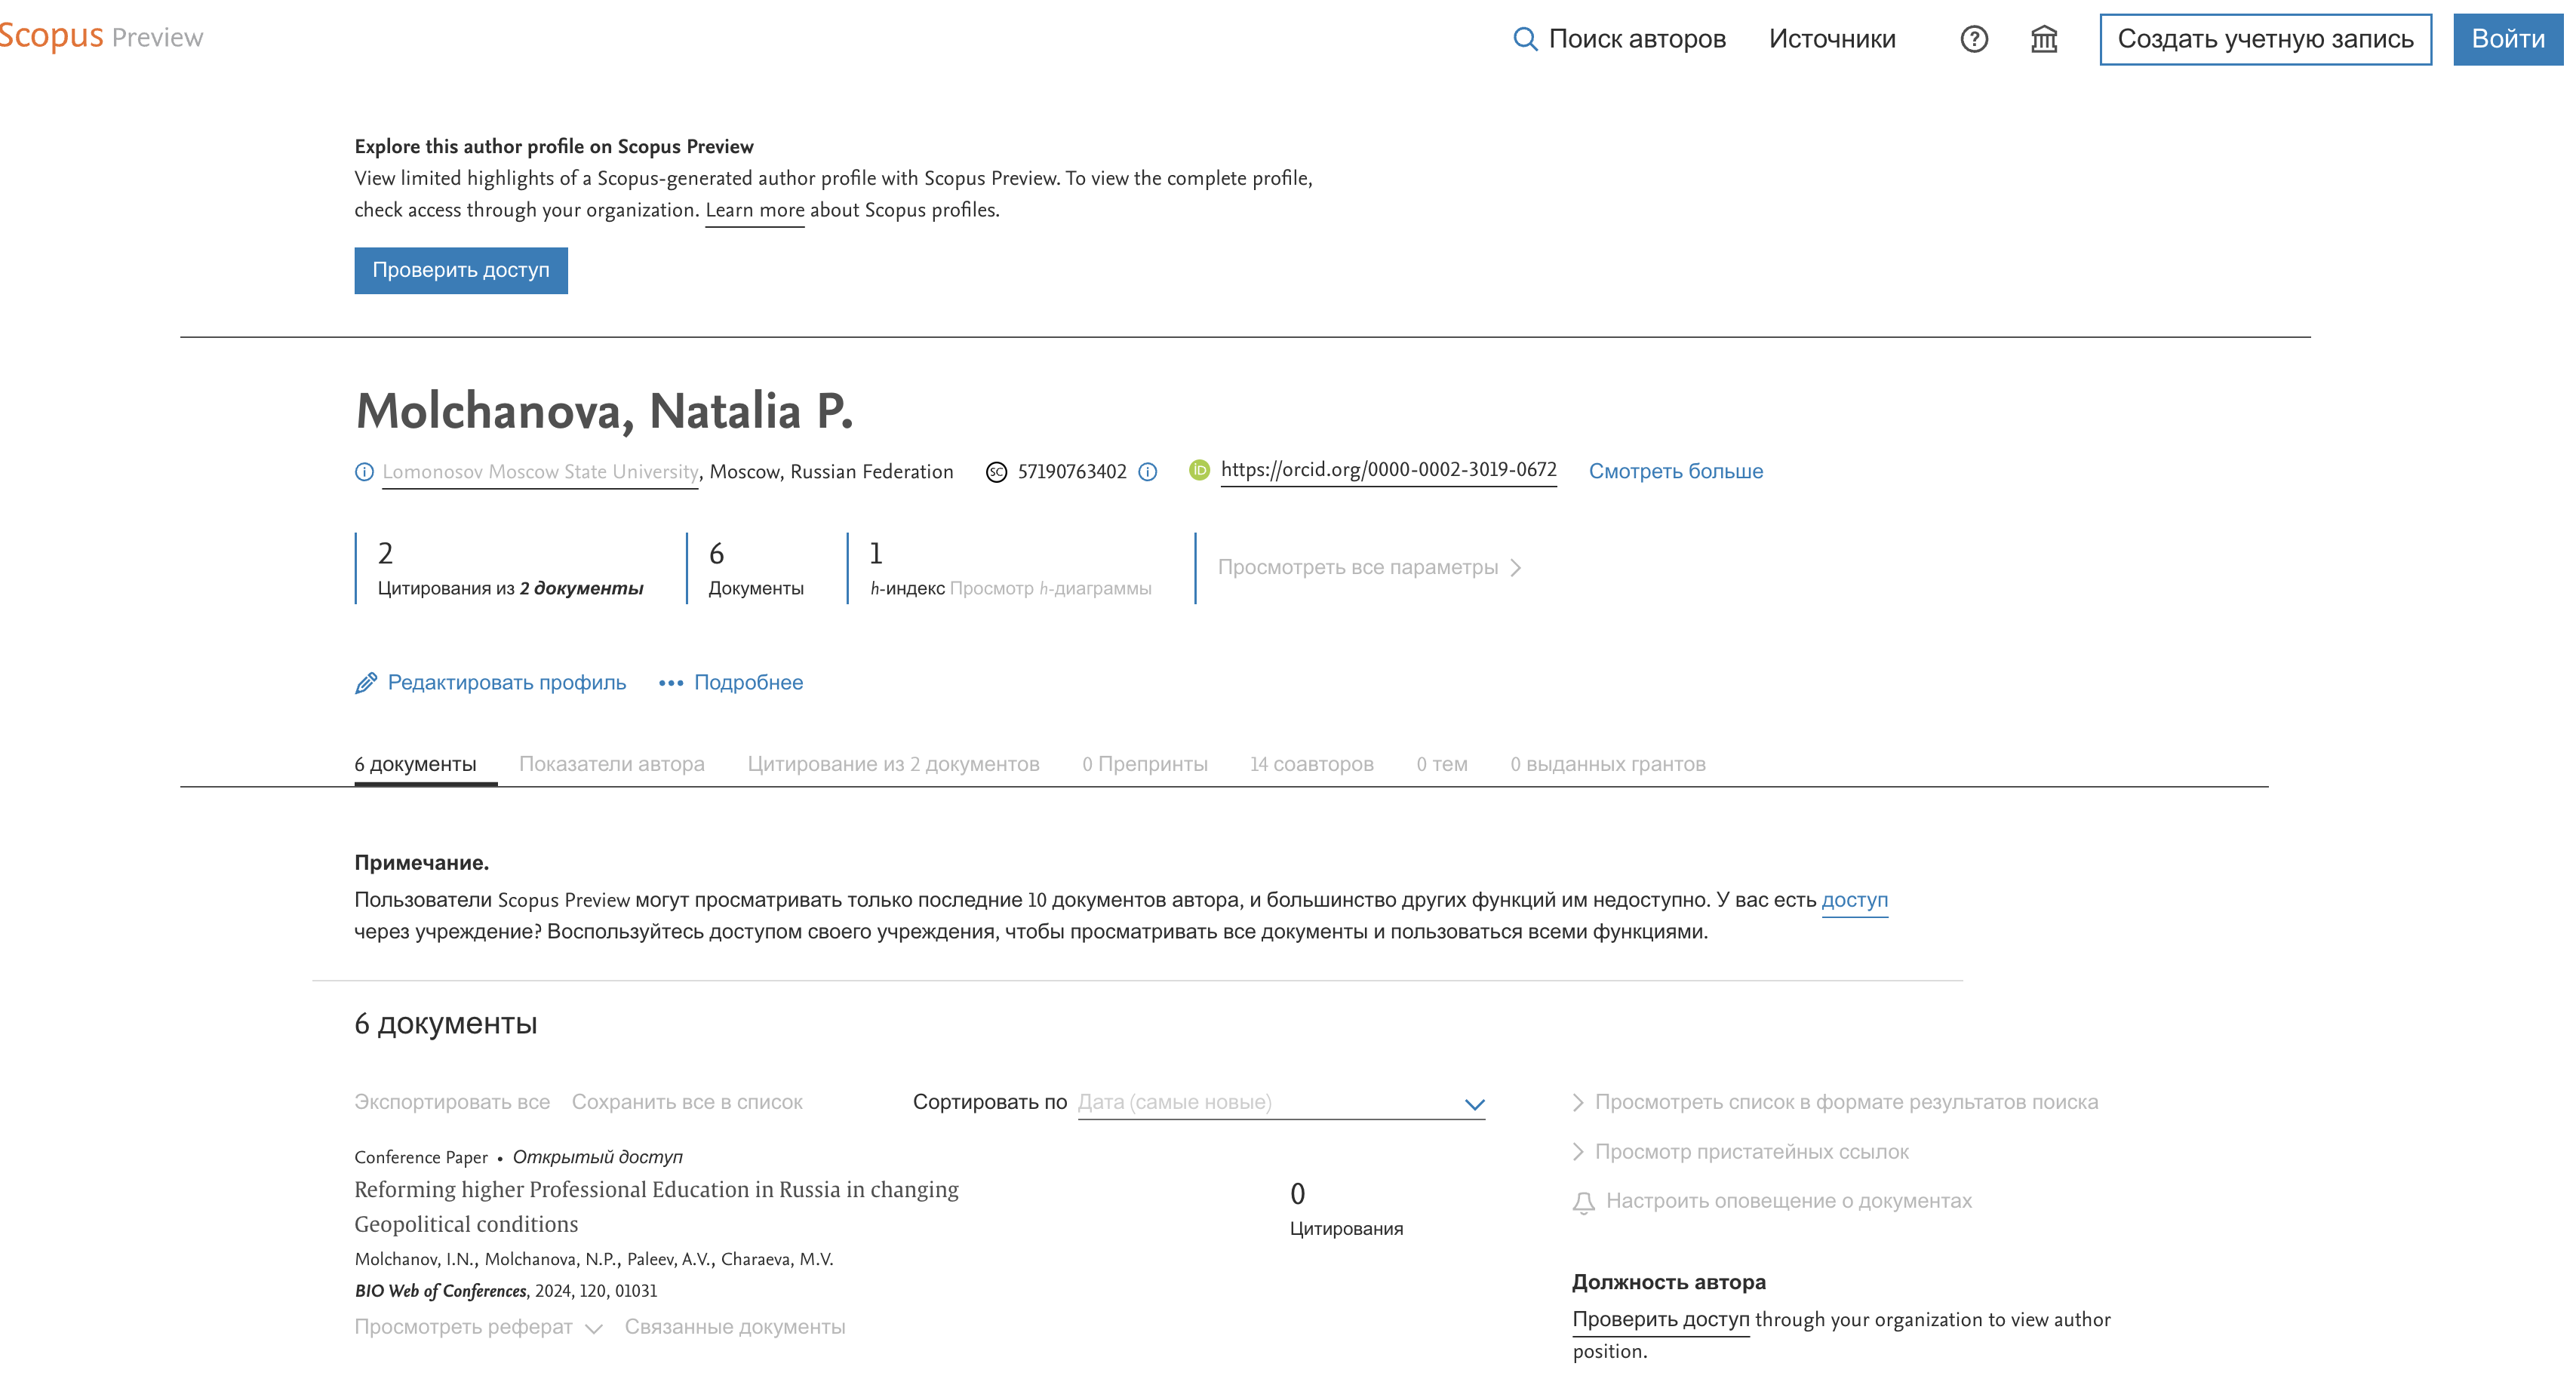Click the info icon before Lomonosov Moscow State University

click(364, 472)
